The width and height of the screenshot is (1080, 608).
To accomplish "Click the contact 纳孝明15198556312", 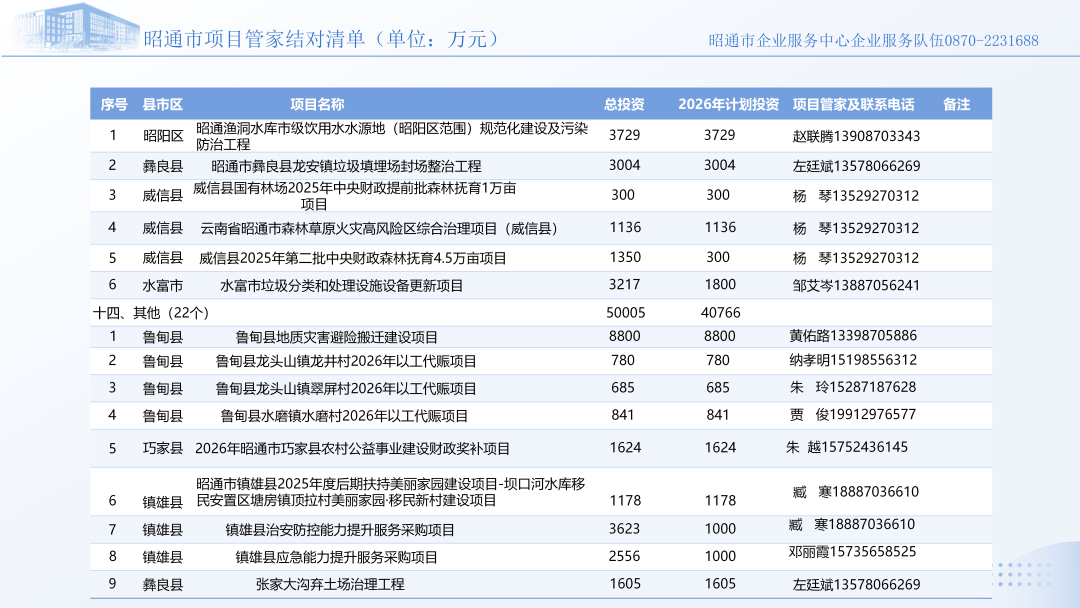I will click(853, 360).
